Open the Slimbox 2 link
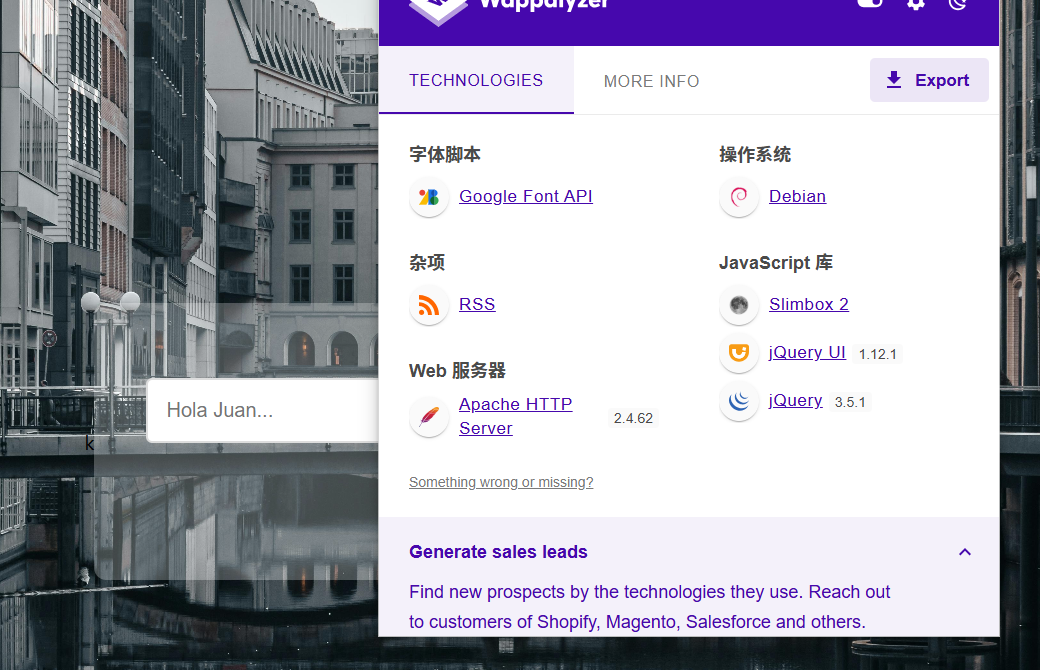 coord(809,304)
